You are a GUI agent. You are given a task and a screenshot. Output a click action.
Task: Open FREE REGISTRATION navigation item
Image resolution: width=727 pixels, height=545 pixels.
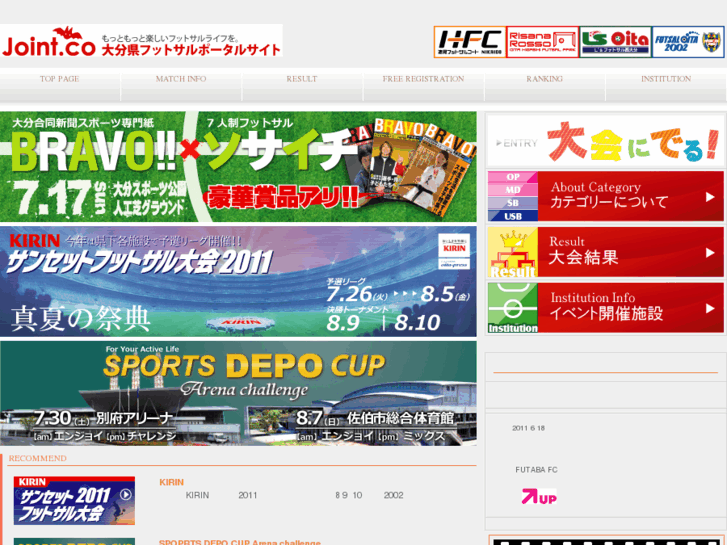pos(423,79)
